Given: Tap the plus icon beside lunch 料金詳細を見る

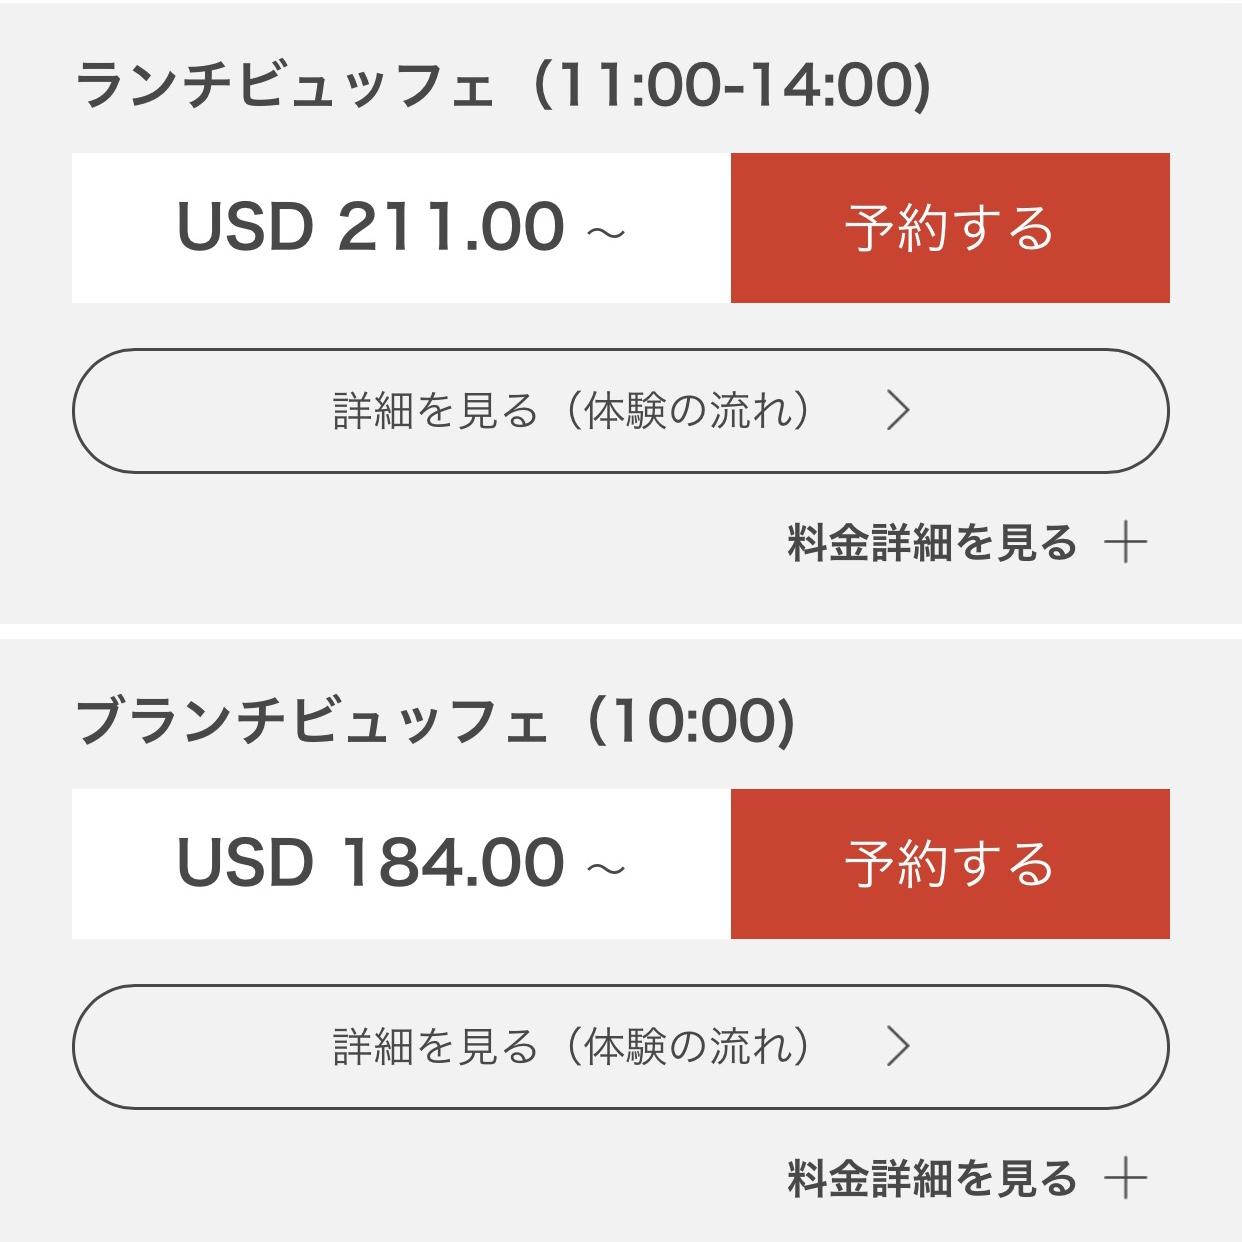Looking at the screenshot, I should tap(1126, 543).
